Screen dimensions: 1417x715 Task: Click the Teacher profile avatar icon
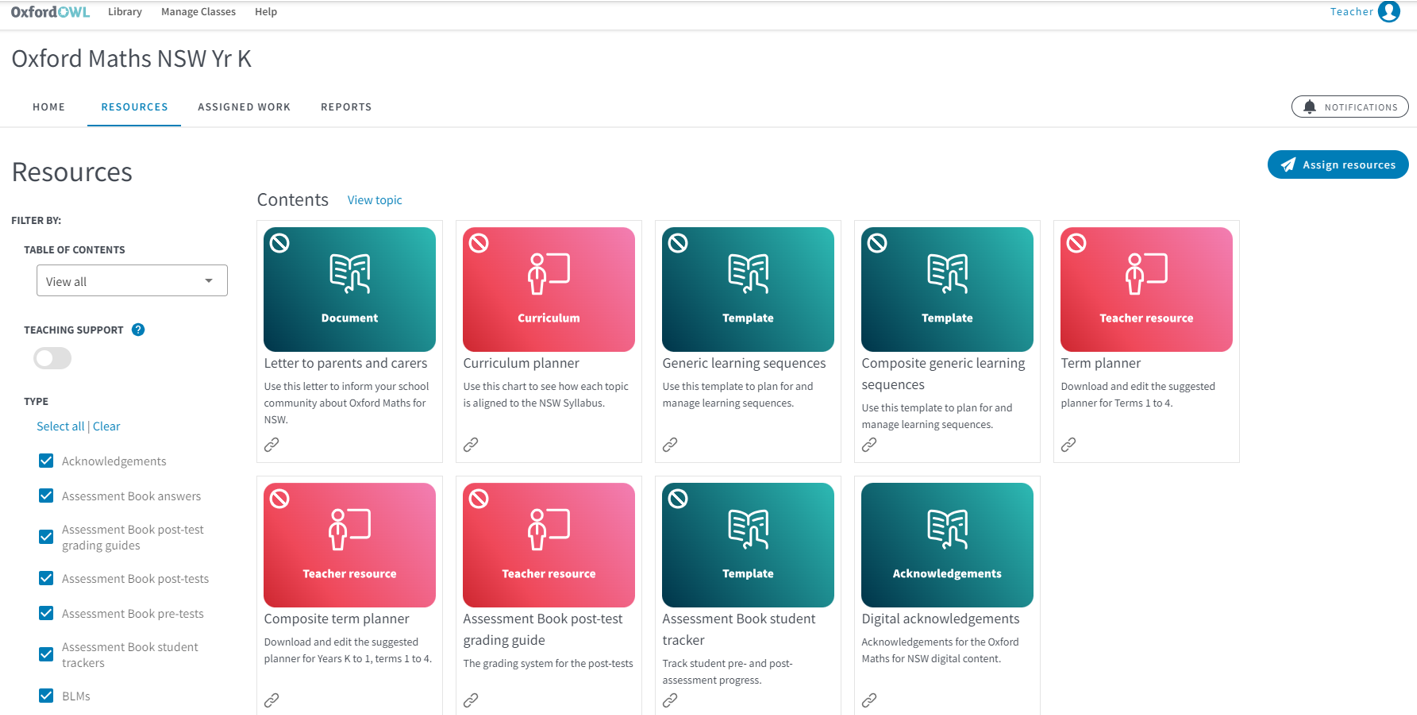tap(1389, 12)
